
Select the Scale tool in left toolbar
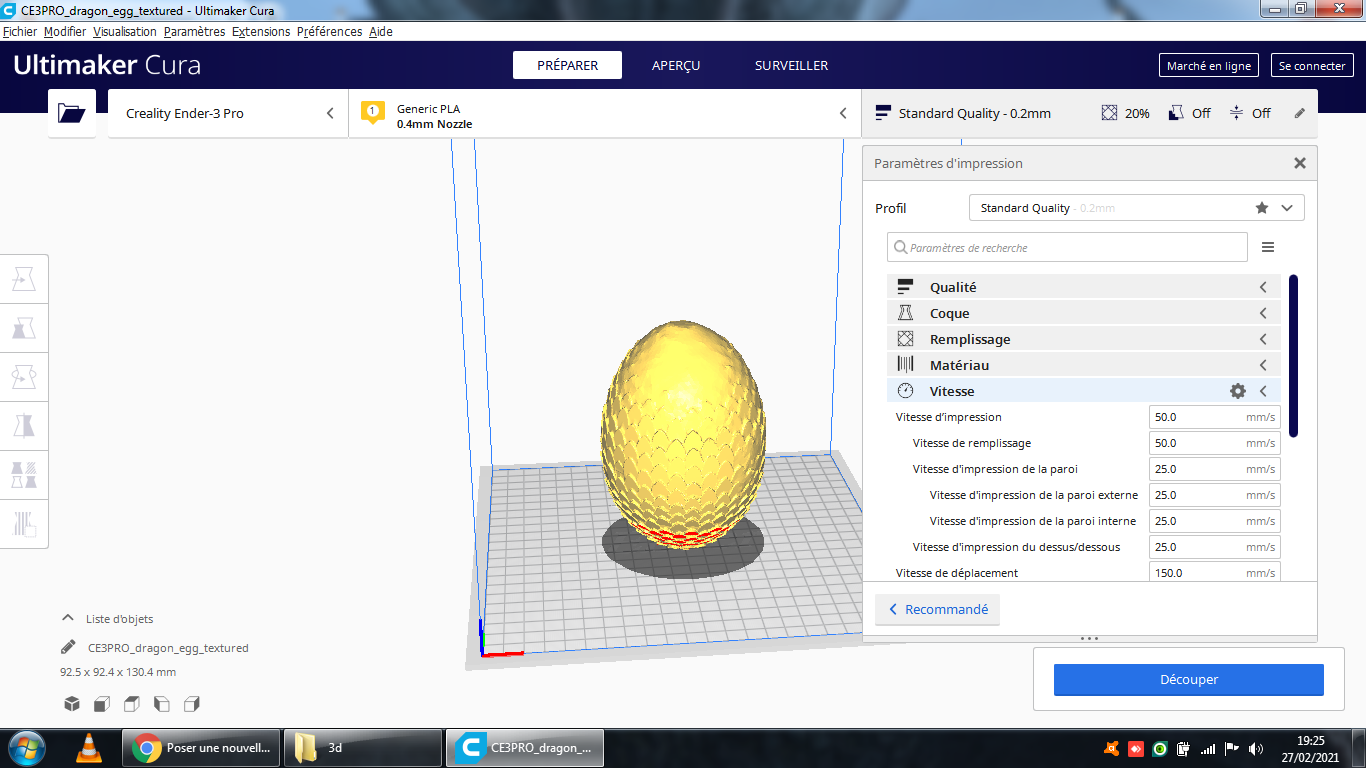(24, 329)
